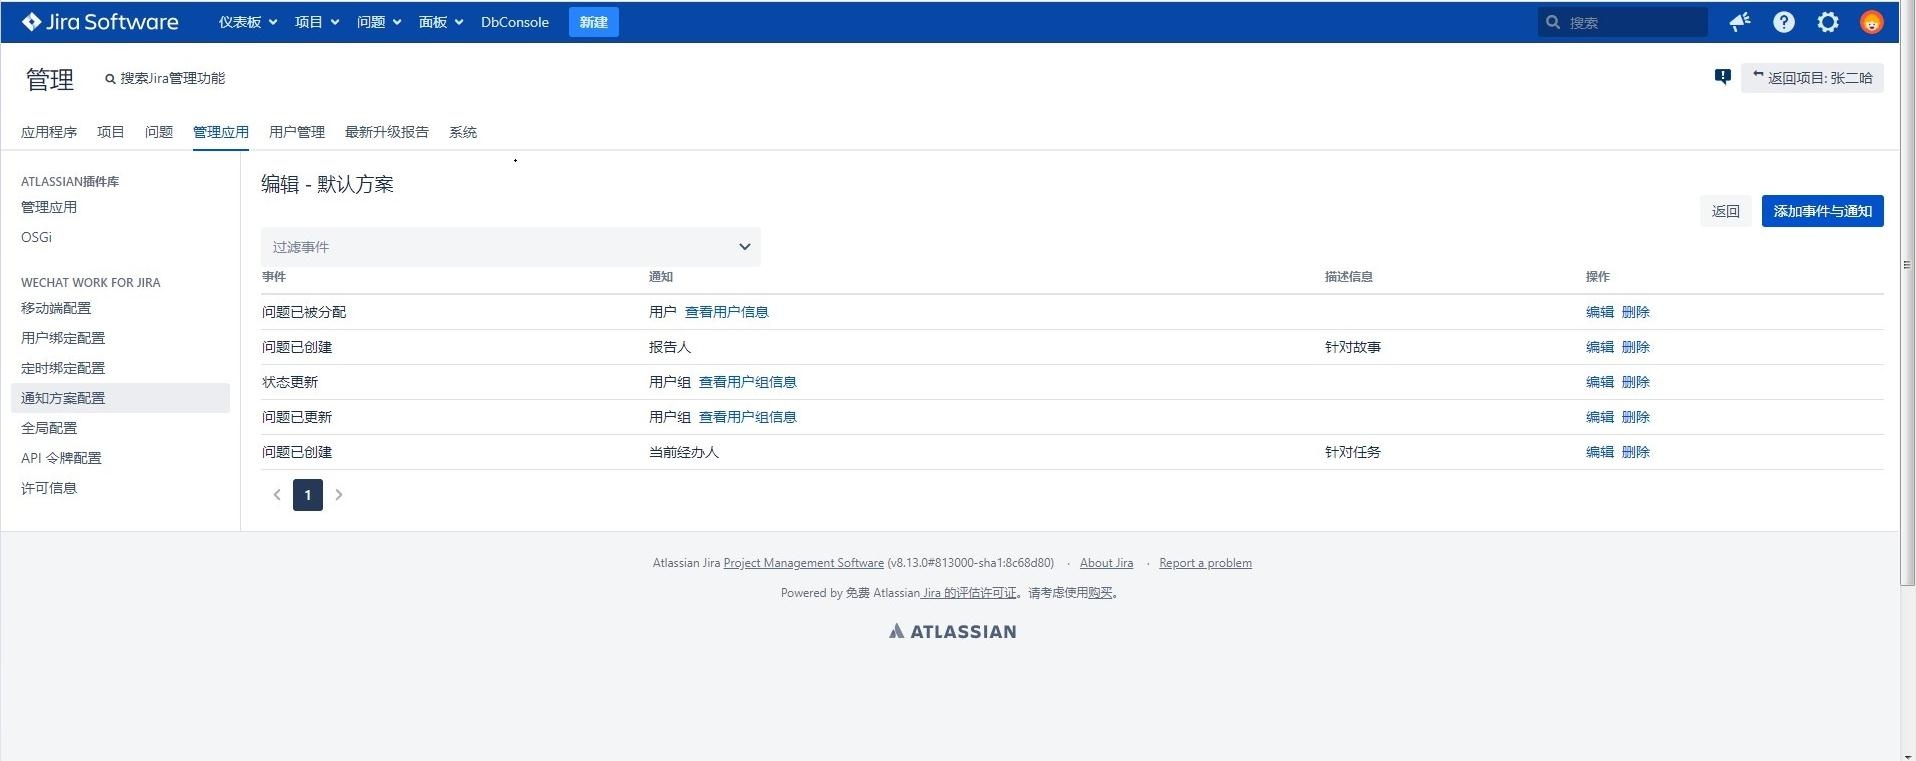Open the notifications megaphone icon

[x=1740, y=22]
